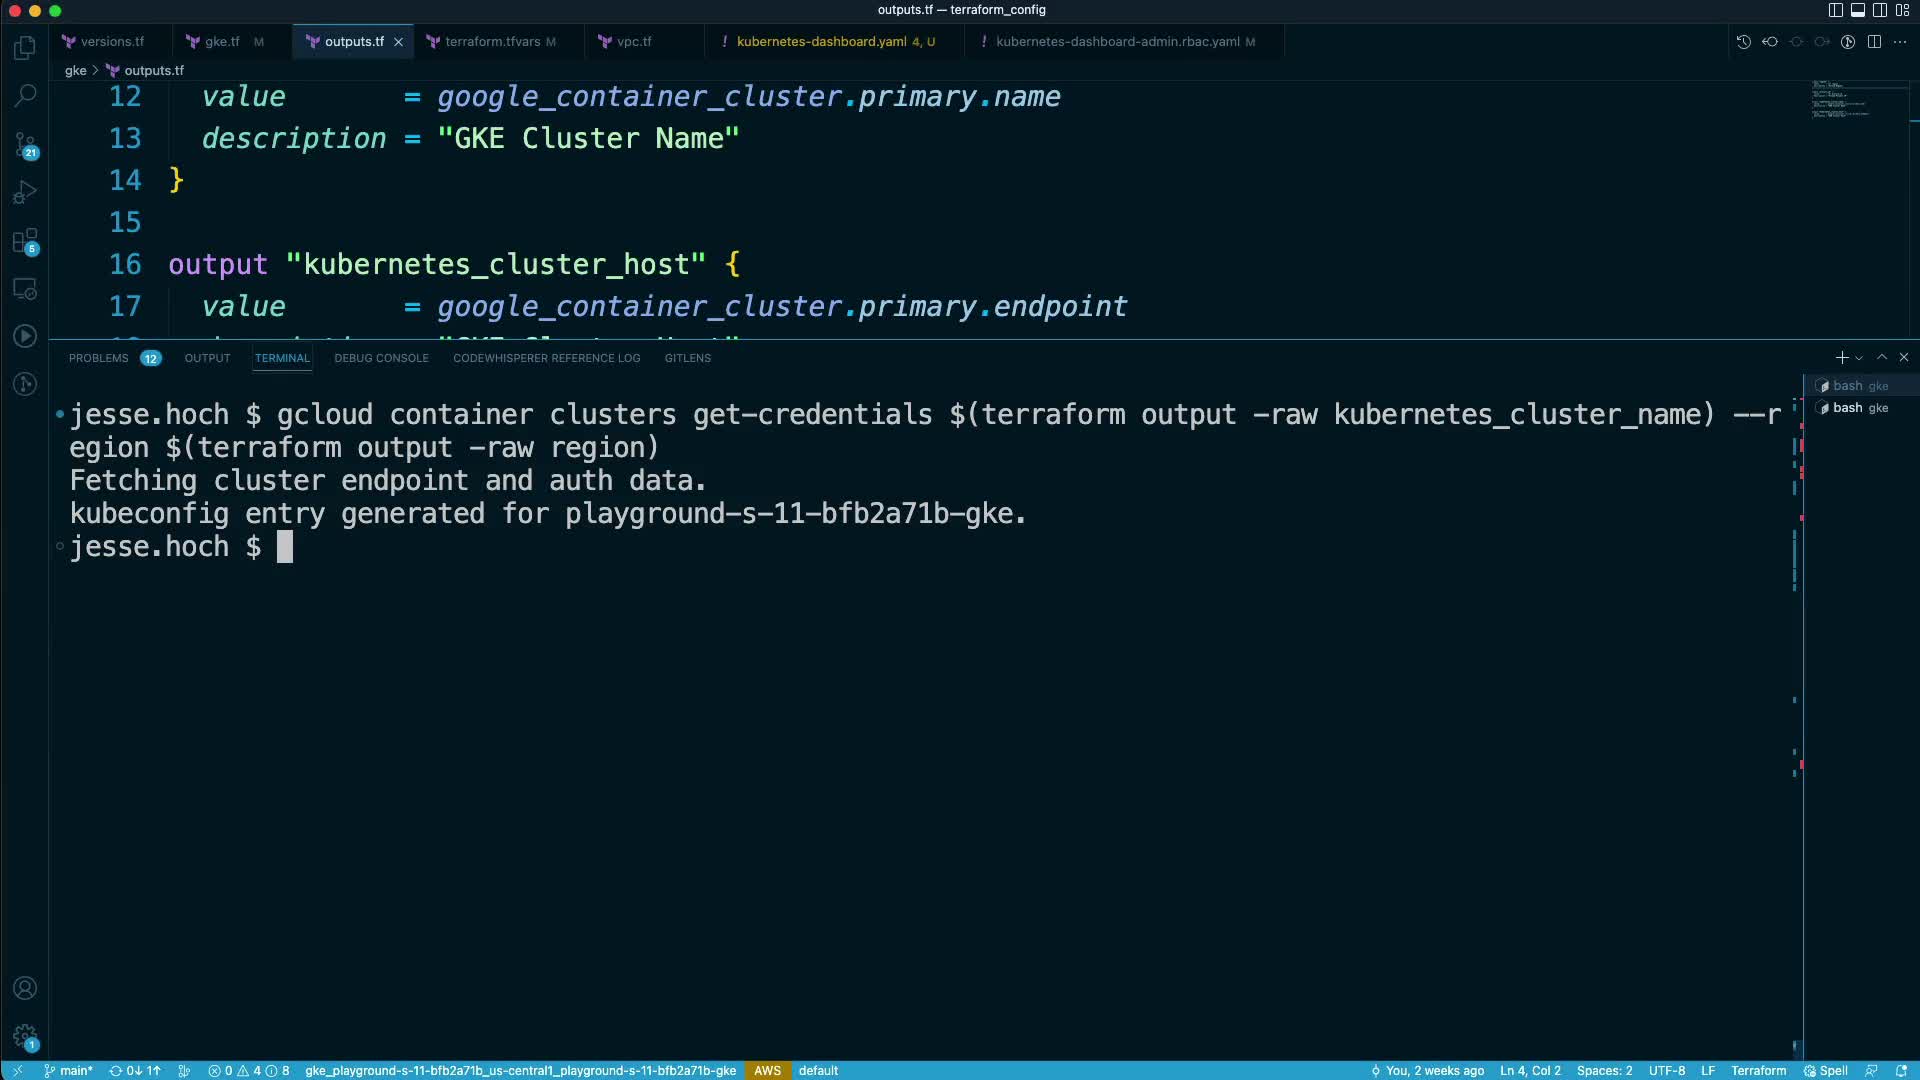1920x1080 pixels.
Task: Toggle the primary side bar layout button
Action: click(1835, 10)
